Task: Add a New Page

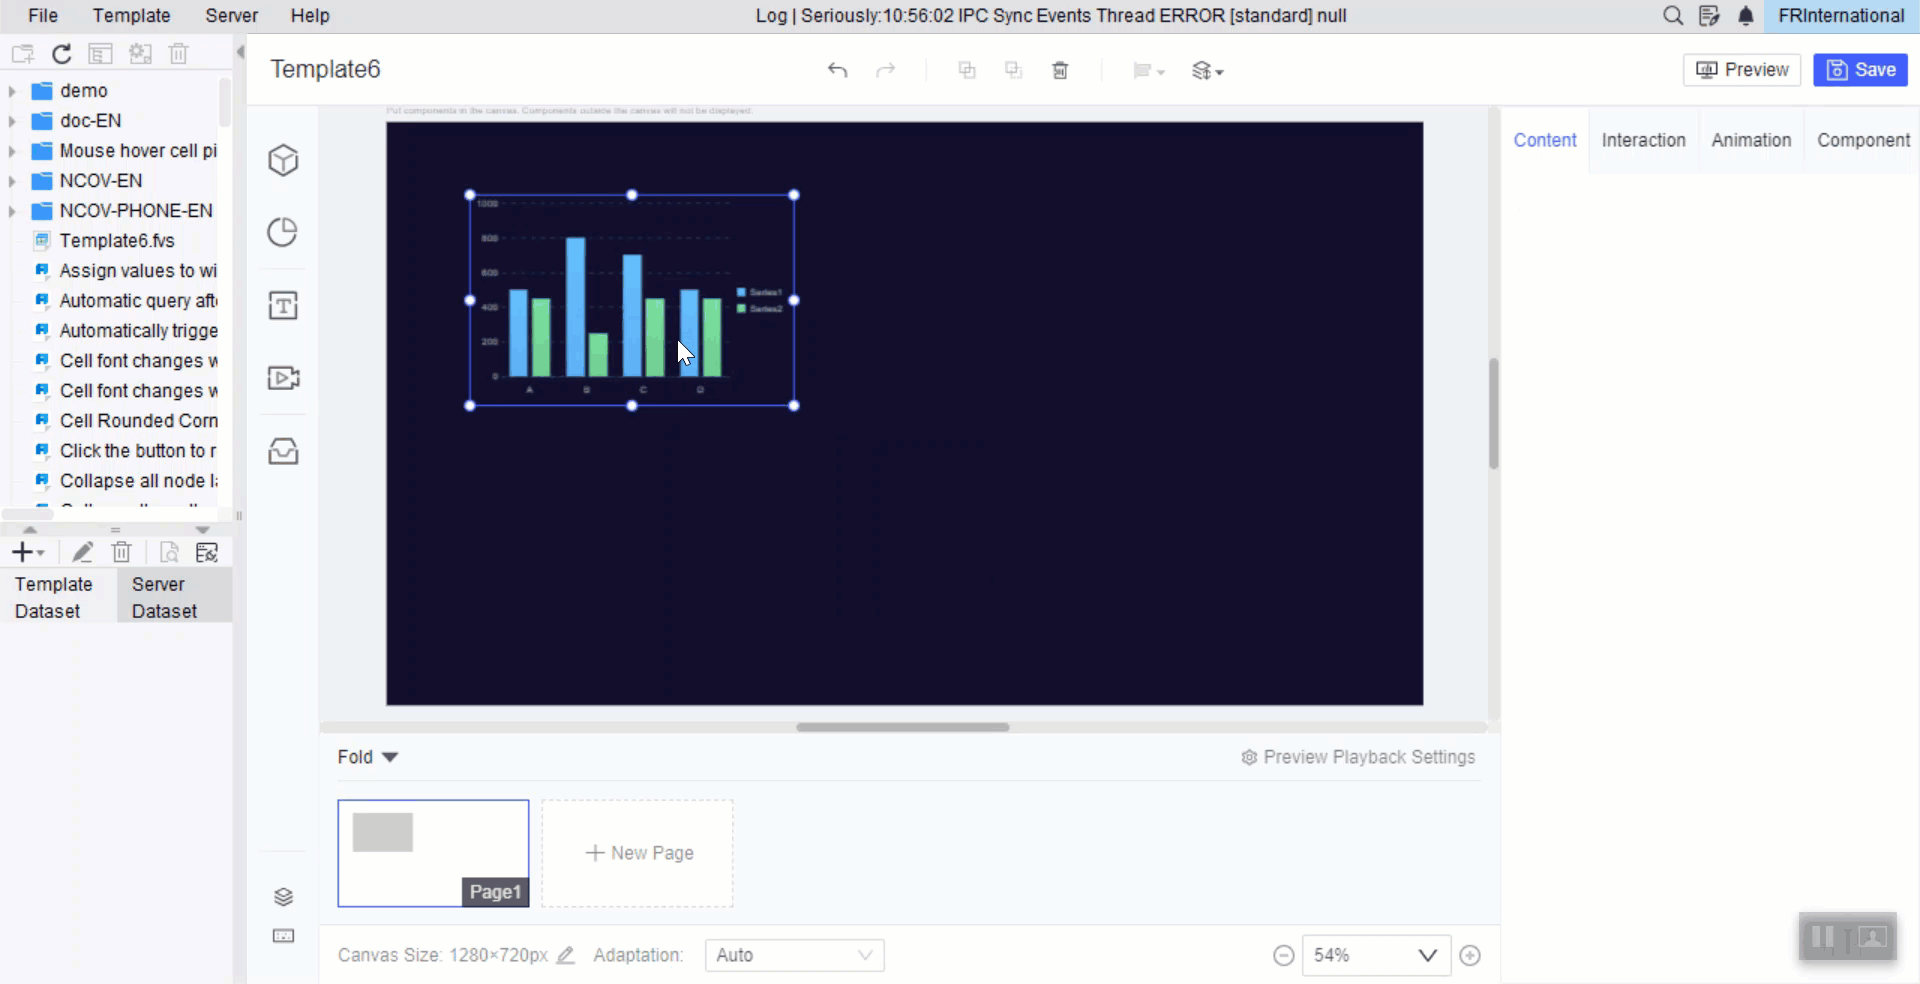Action: point(638,853)
